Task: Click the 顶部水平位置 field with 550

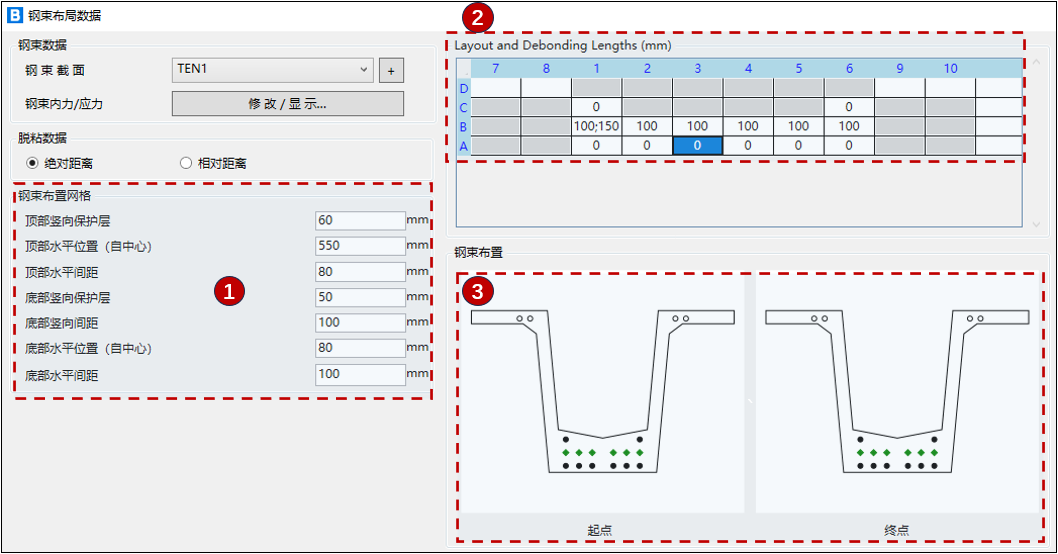Action: coord(359,246)
